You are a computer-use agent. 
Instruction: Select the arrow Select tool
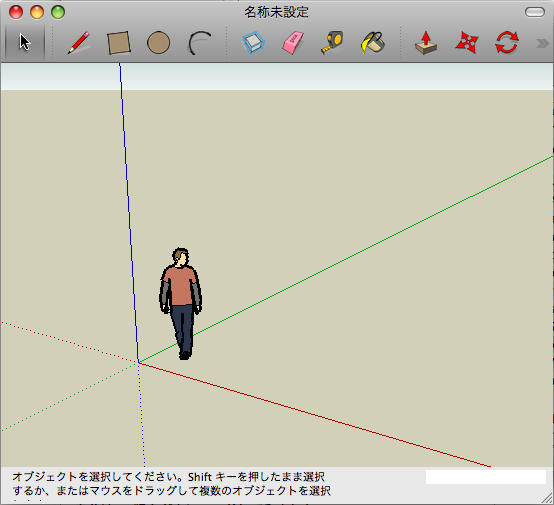(25, 42)
